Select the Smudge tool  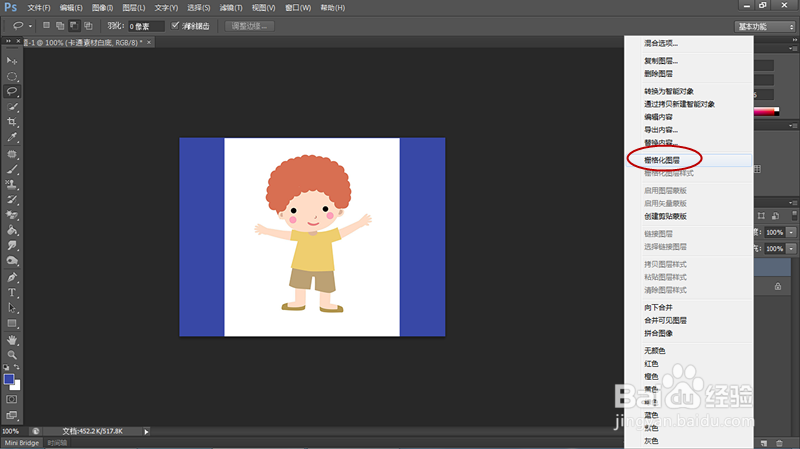pyautogui.click(x=12, y=245)
